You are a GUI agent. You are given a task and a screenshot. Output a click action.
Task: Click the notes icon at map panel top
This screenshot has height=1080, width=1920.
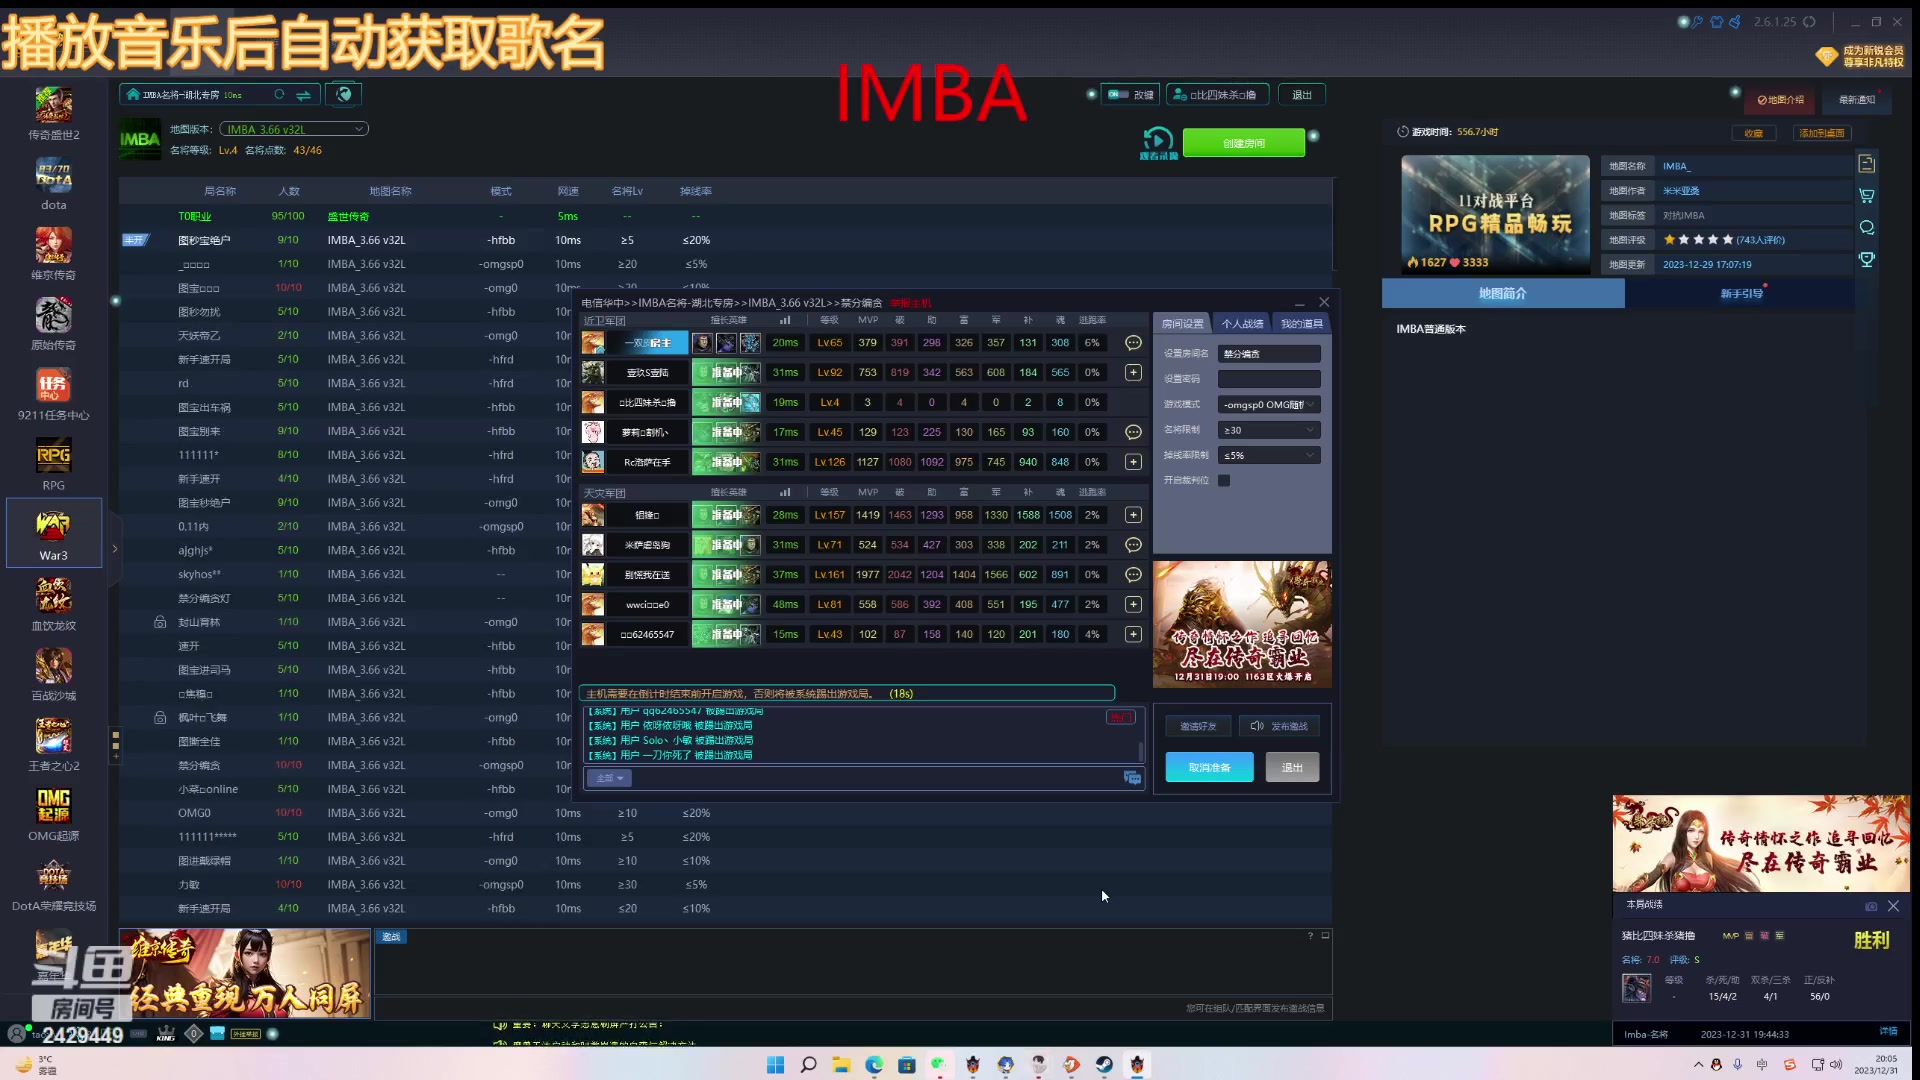point(1866,164)
